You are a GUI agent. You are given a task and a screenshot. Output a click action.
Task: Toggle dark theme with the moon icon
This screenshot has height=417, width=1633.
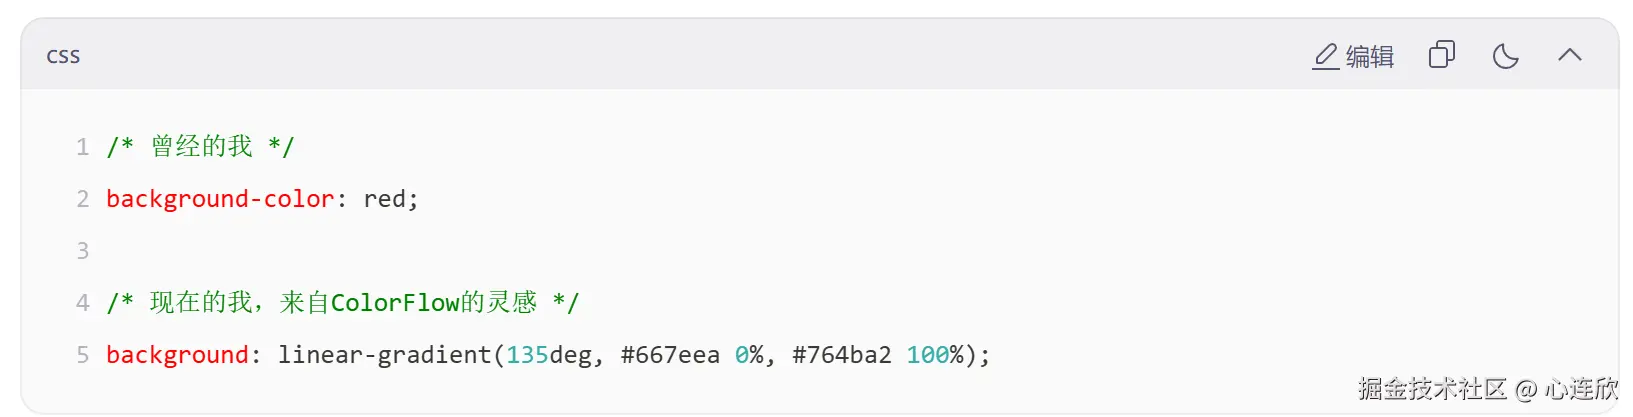coord(1505,56)
